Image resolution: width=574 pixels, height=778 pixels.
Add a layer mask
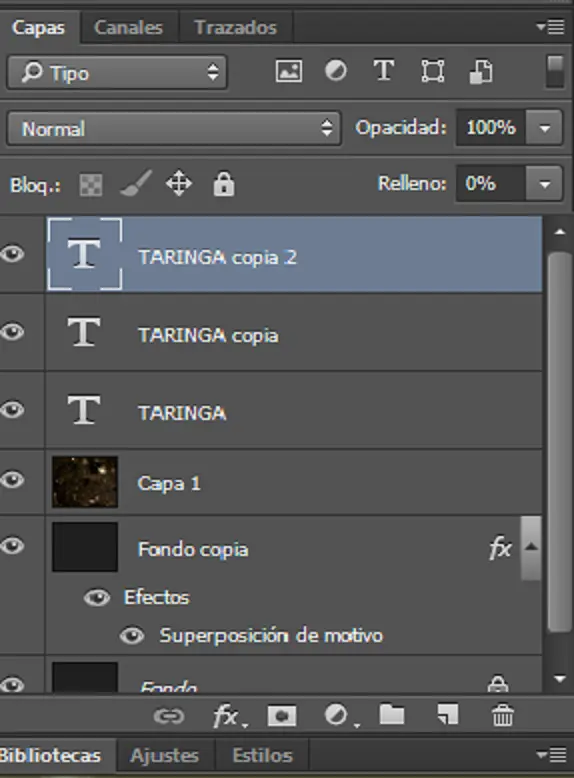[x=282, y=716]
